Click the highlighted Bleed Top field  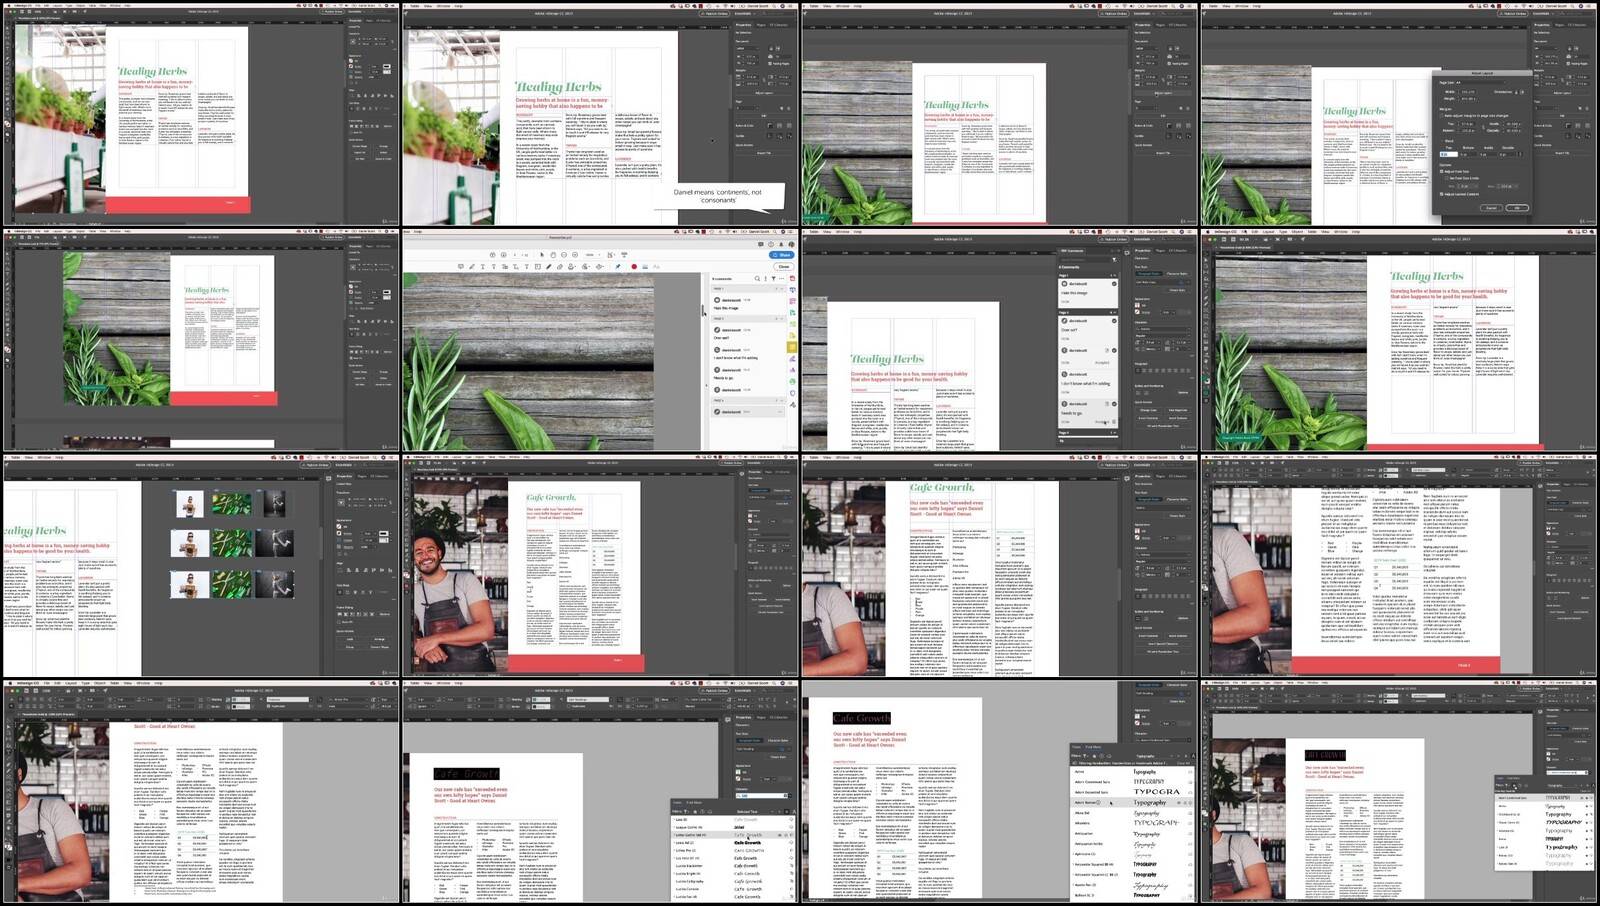pyautogui.click(x=1449, y=154)
